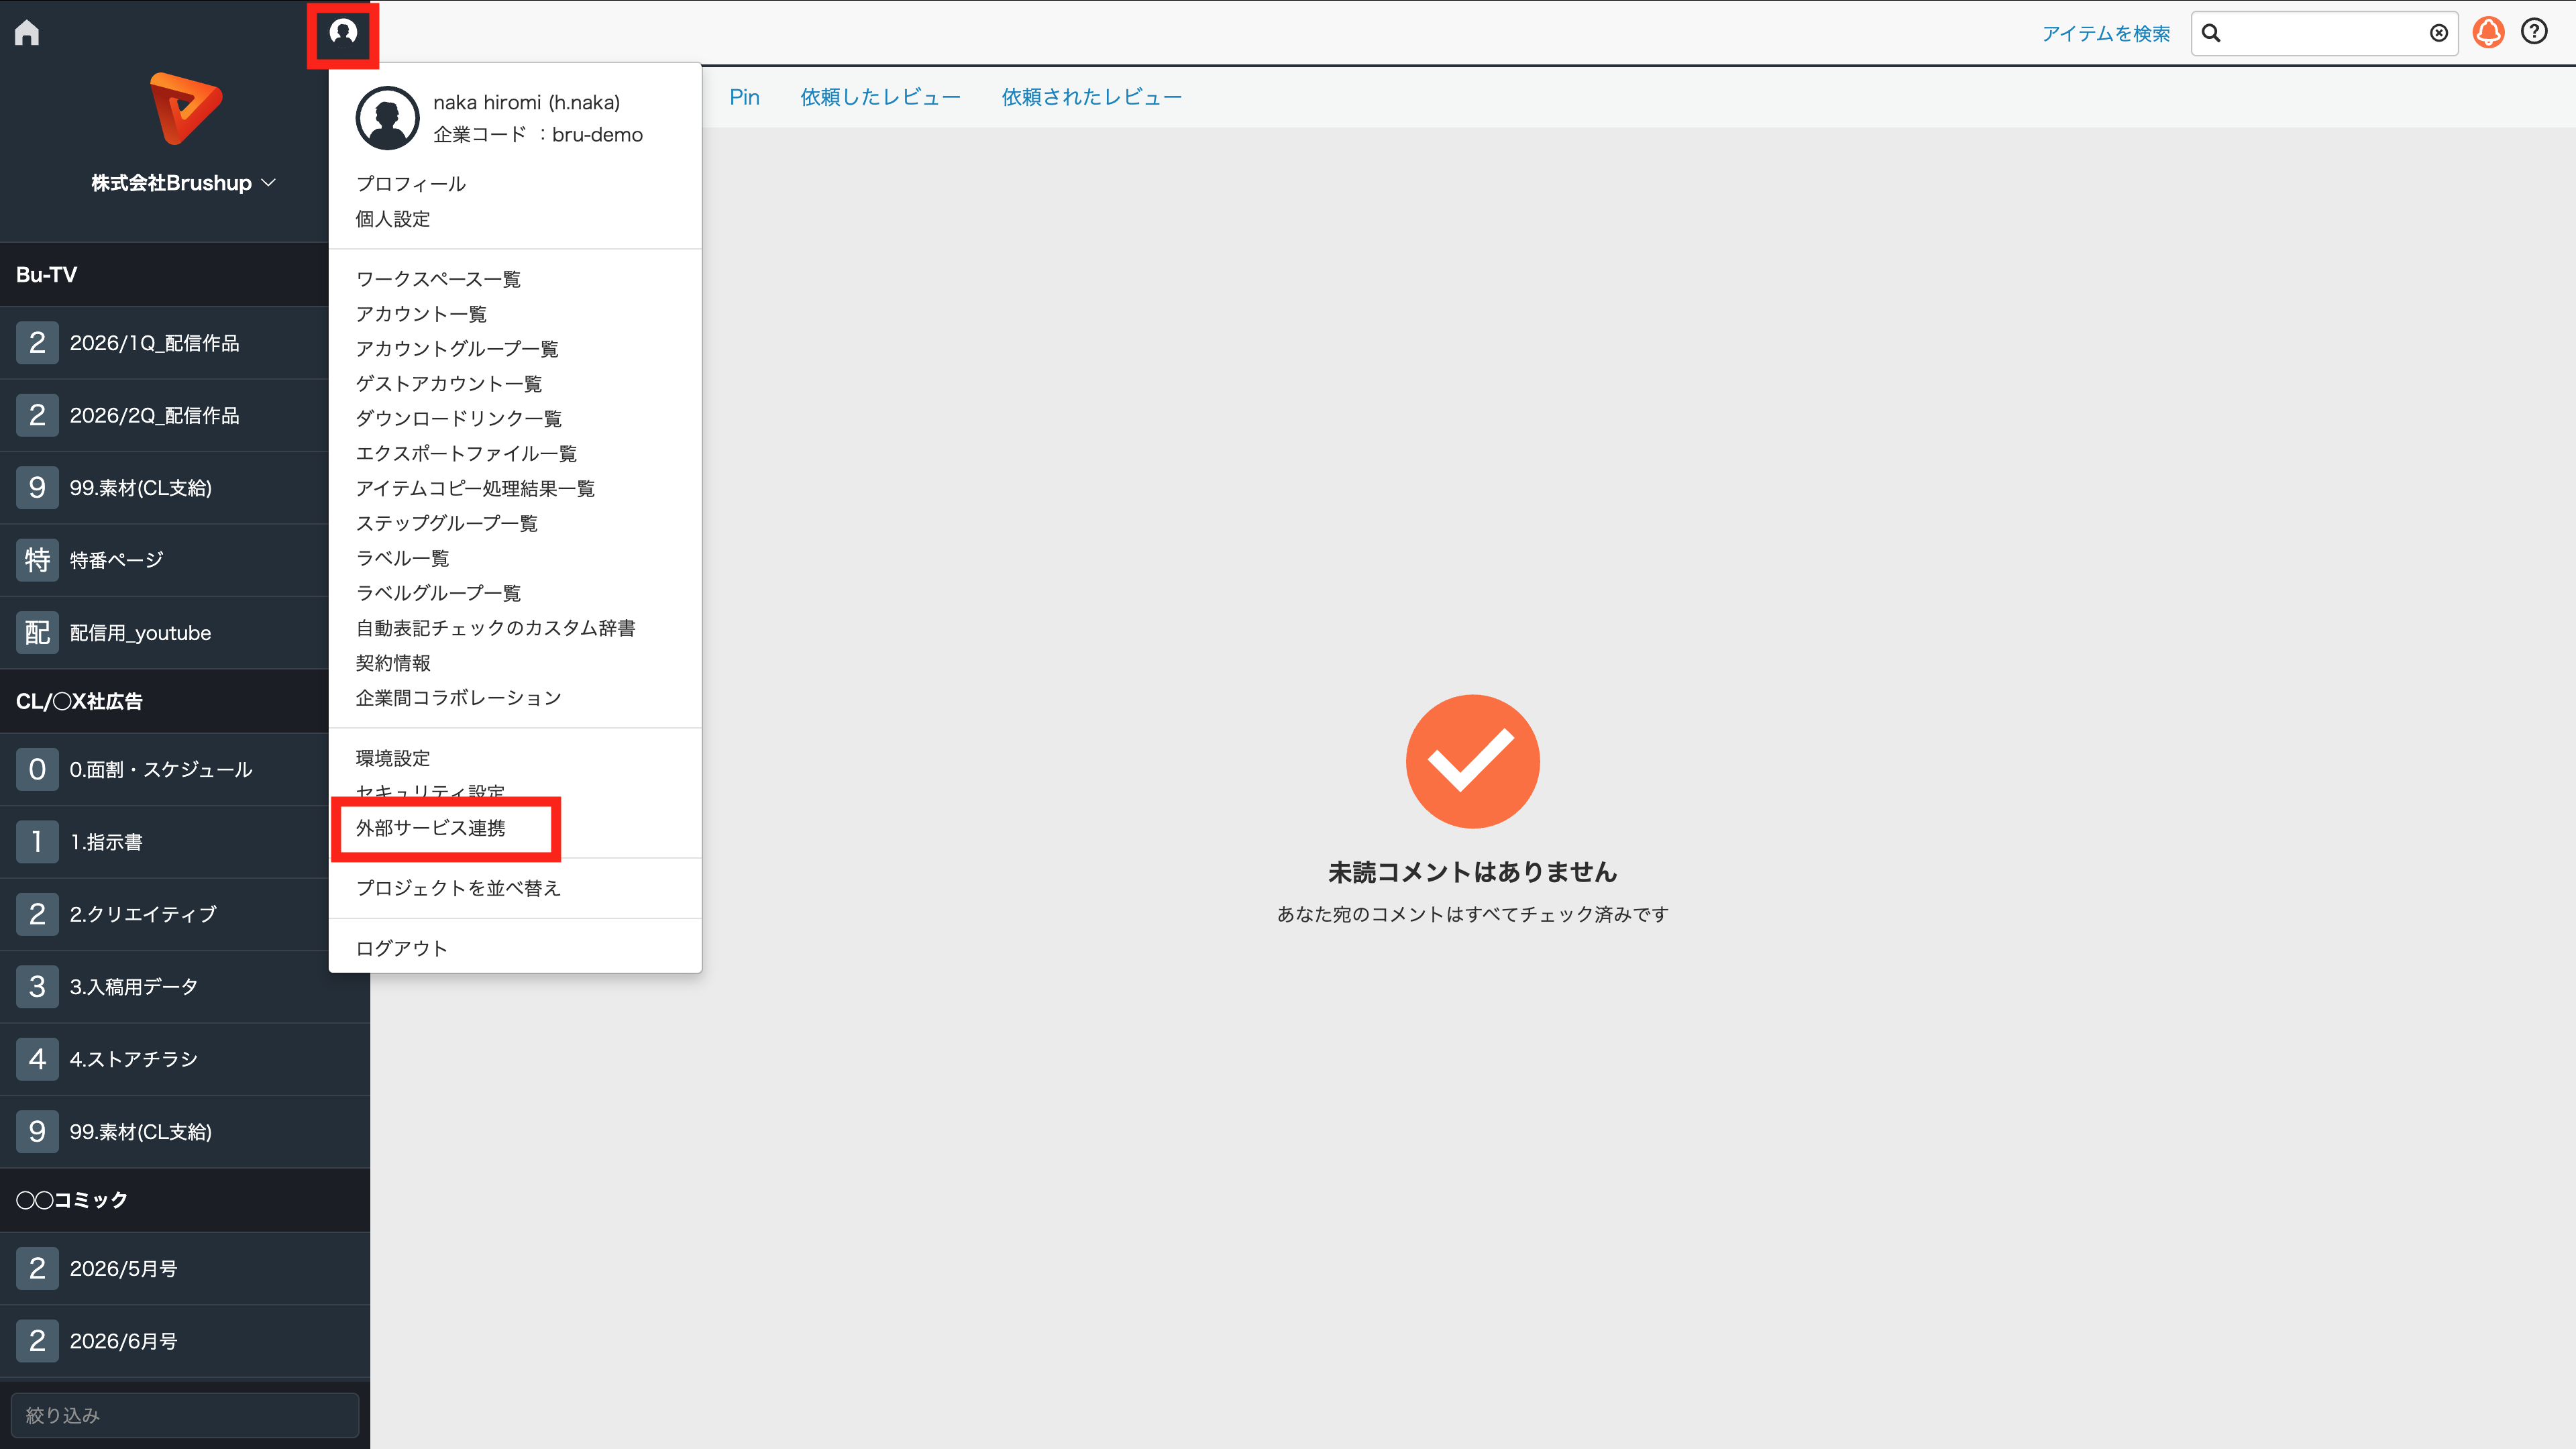Click user name naka hiromi (h.naka)
Viewport: 2576px width, 1449px height.
click(527, 103)
